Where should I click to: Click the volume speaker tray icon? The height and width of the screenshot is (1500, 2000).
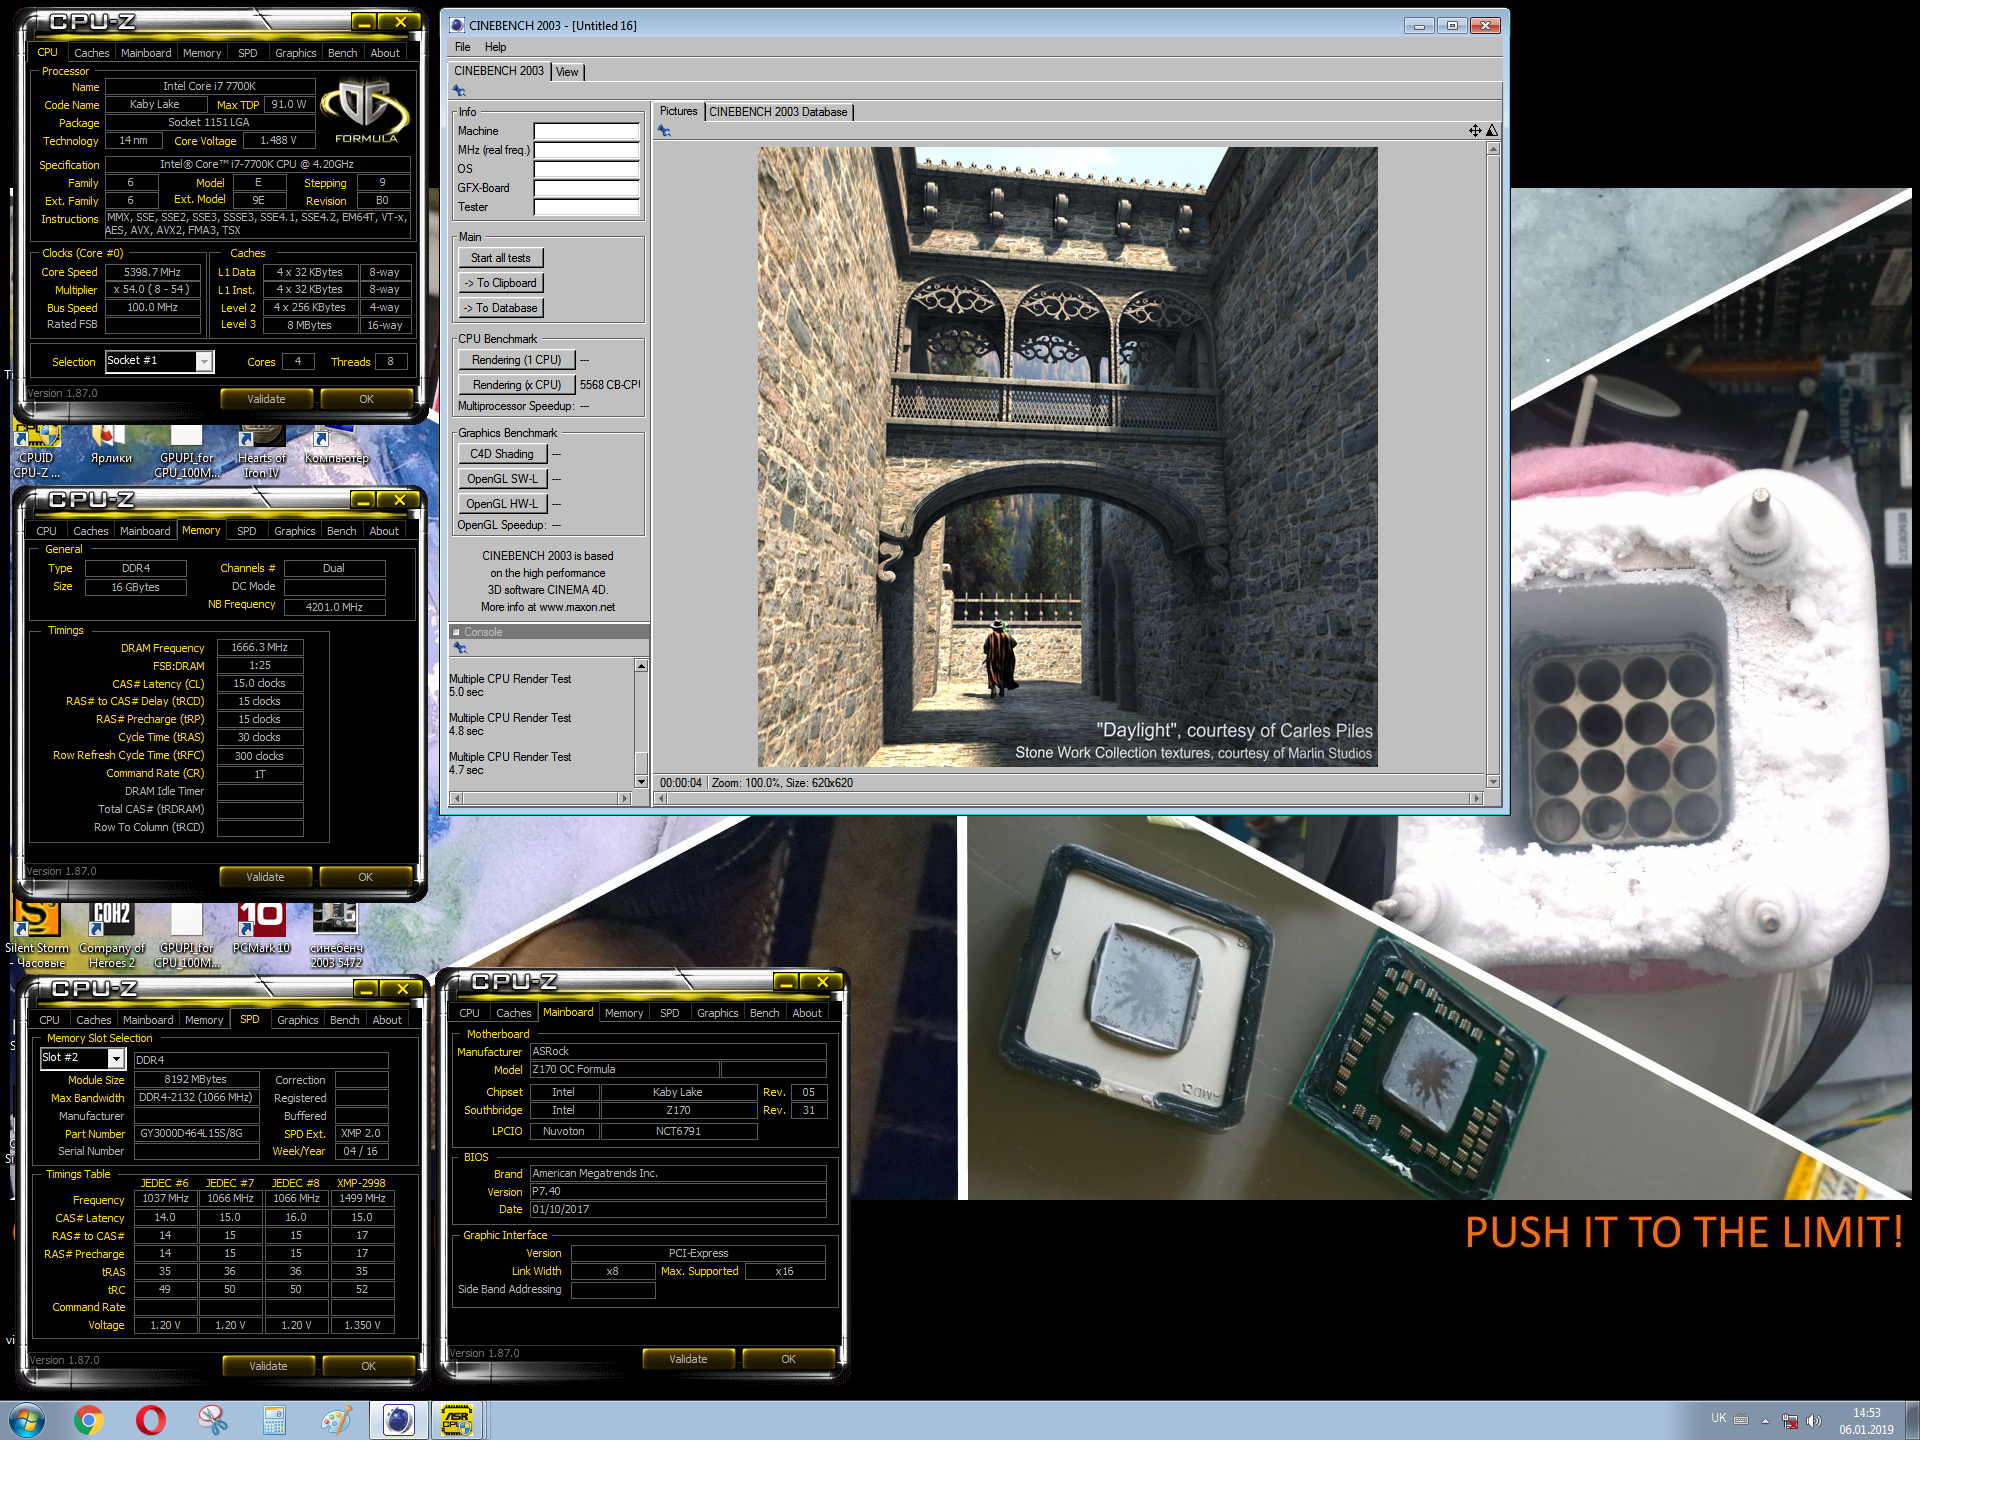1814,1421
